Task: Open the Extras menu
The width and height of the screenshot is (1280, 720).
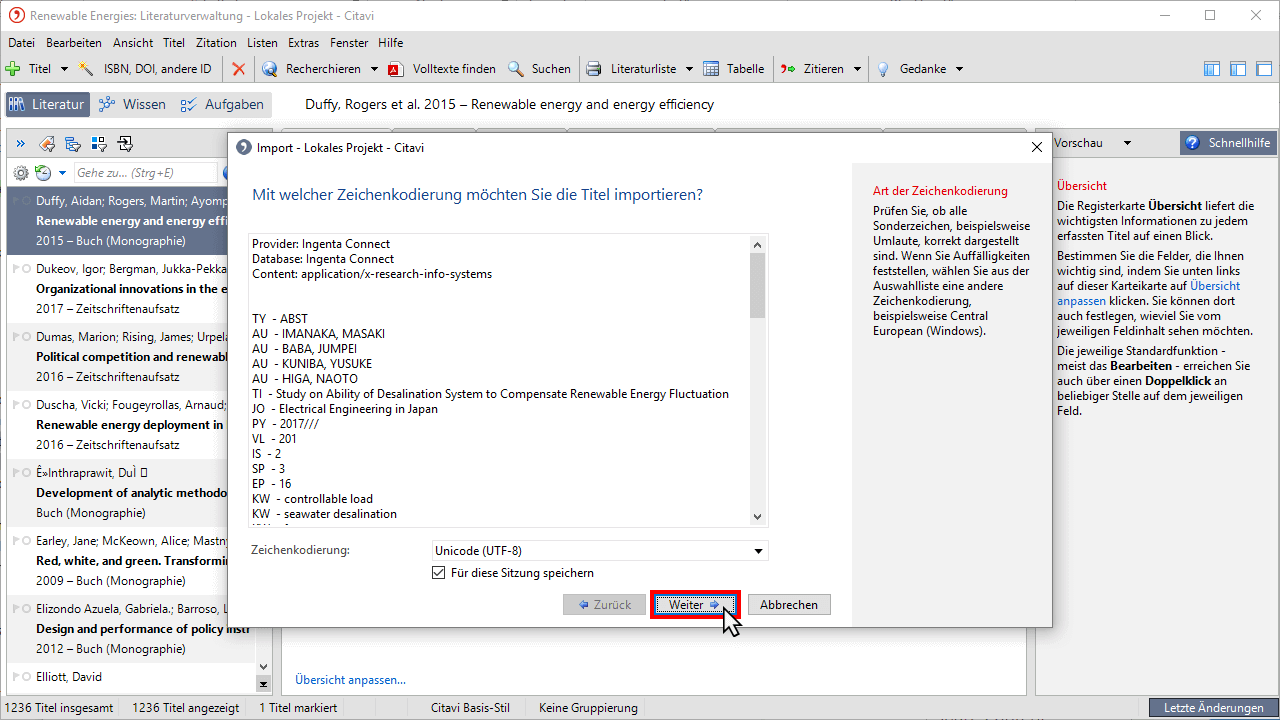Action: tap(303, 43)
